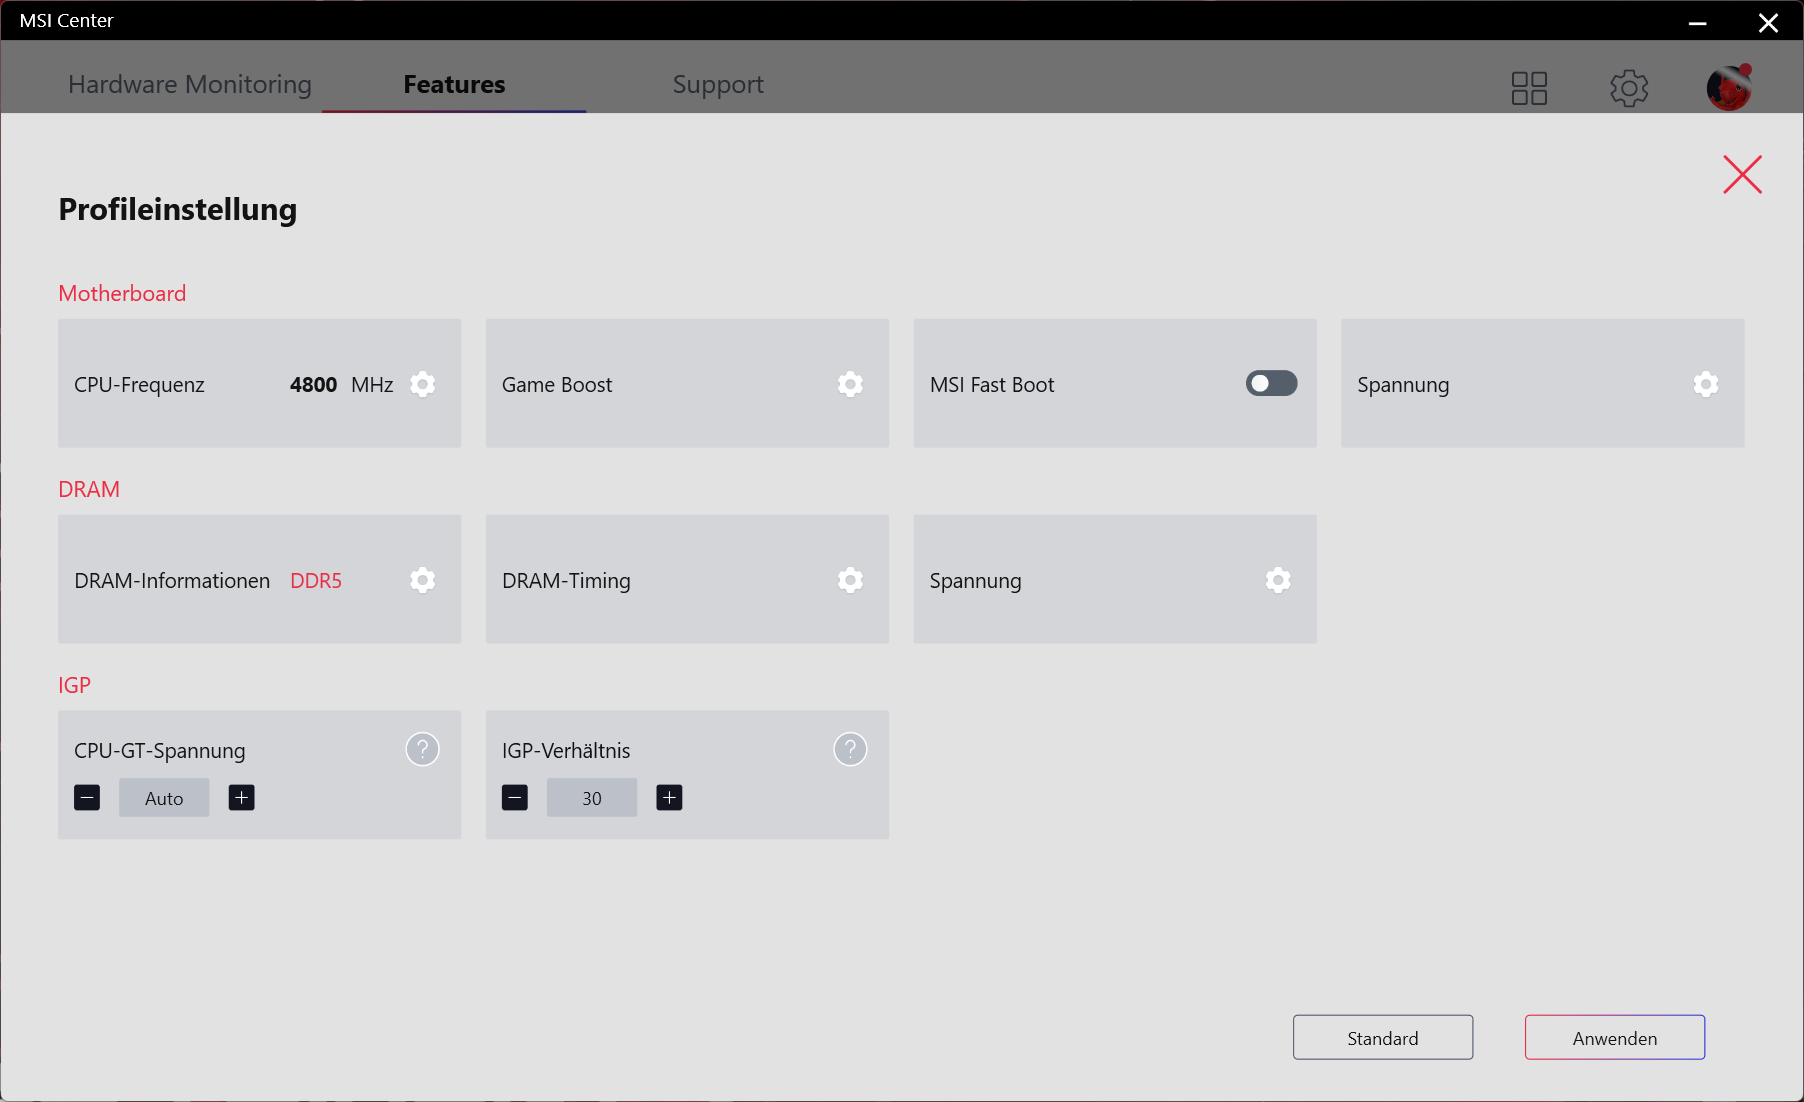1804x1102 pixels.
Task: Close the Profileinstellung panel with red X
Action: (x=1743, y=175)
